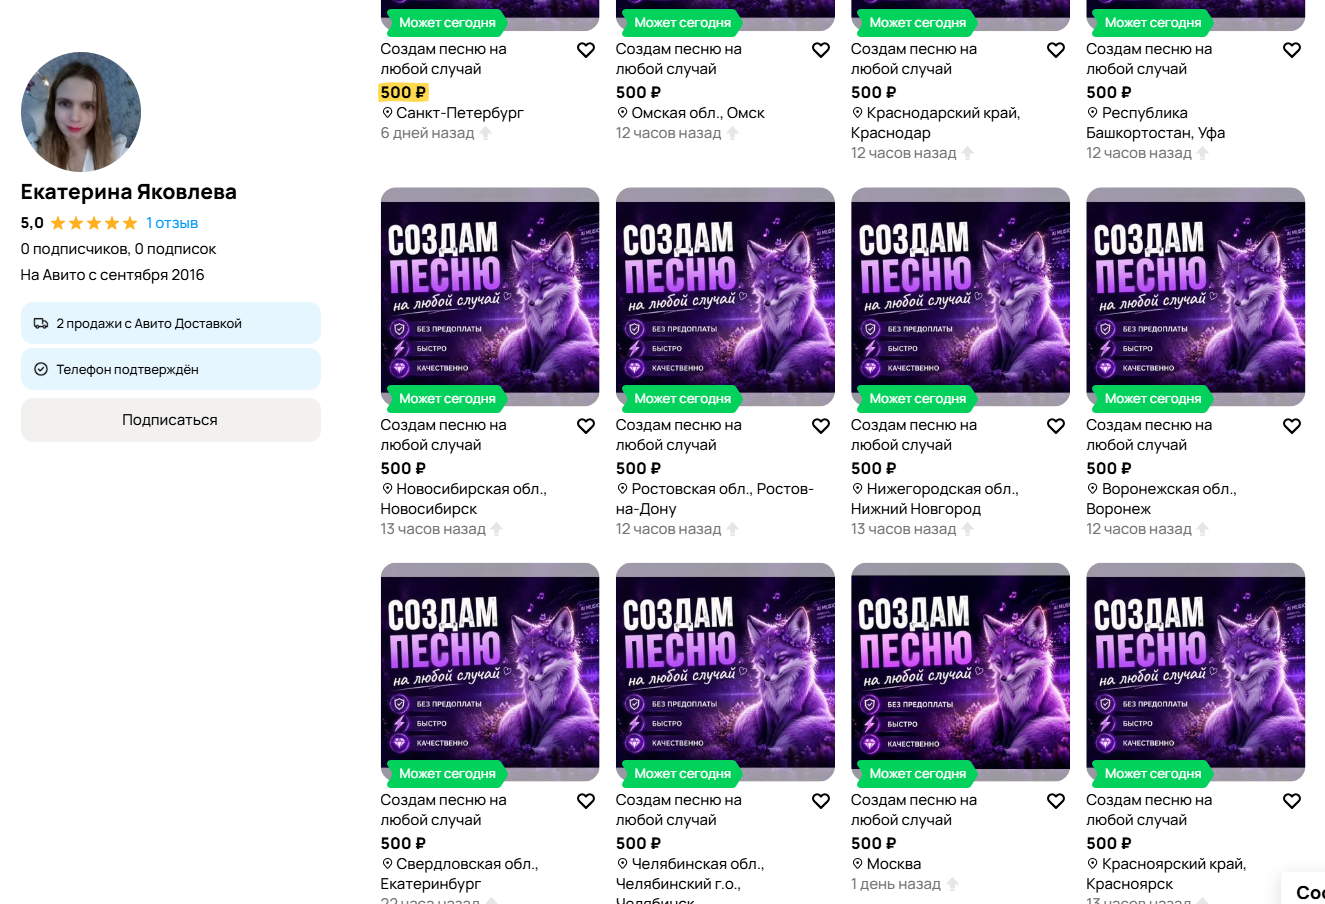Image resolution: width=1325 pixels, height=904 pixels.
Task: Toggle heart on Челябинск listing
Action: 821,801
